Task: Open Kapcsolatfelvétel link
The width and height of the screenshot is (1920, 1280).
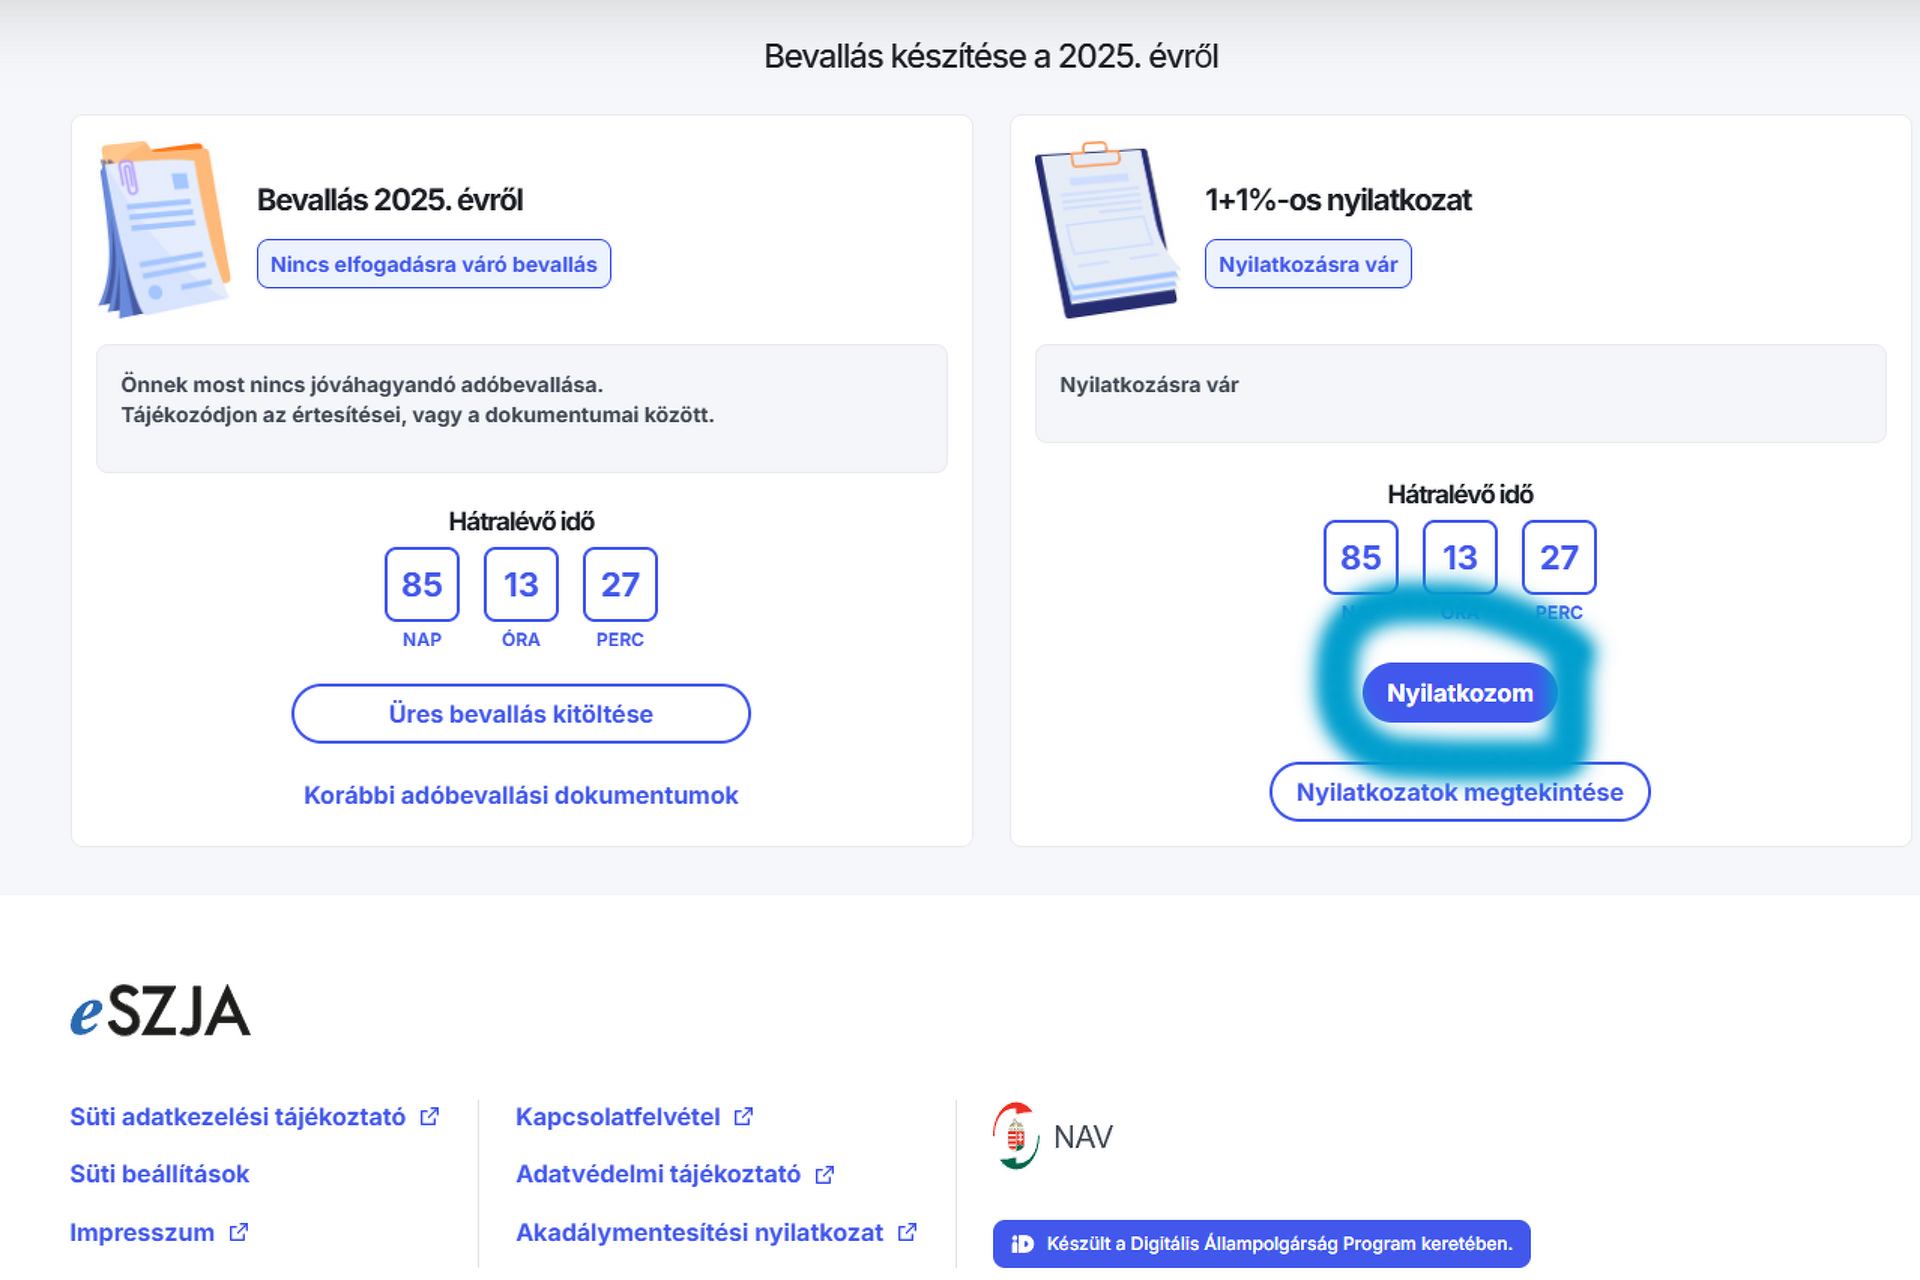Action: pos(618,1117)
